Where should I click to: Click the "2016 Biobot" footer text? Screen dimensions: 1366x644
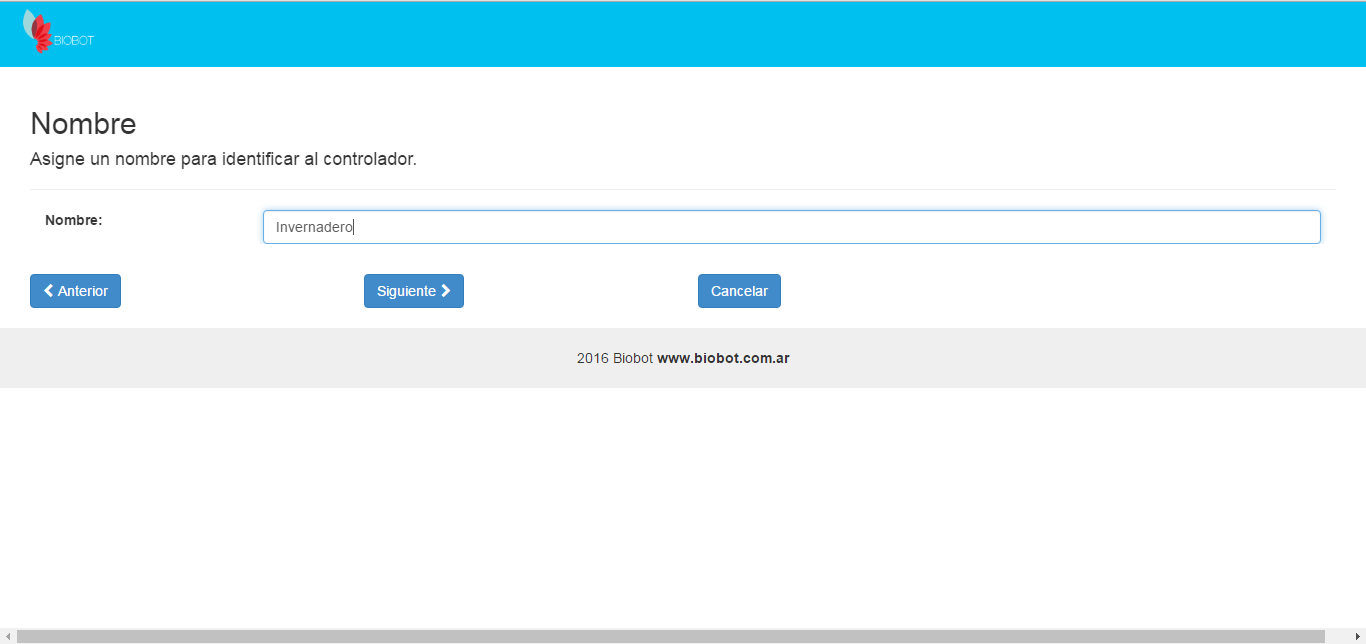(614, 358)
